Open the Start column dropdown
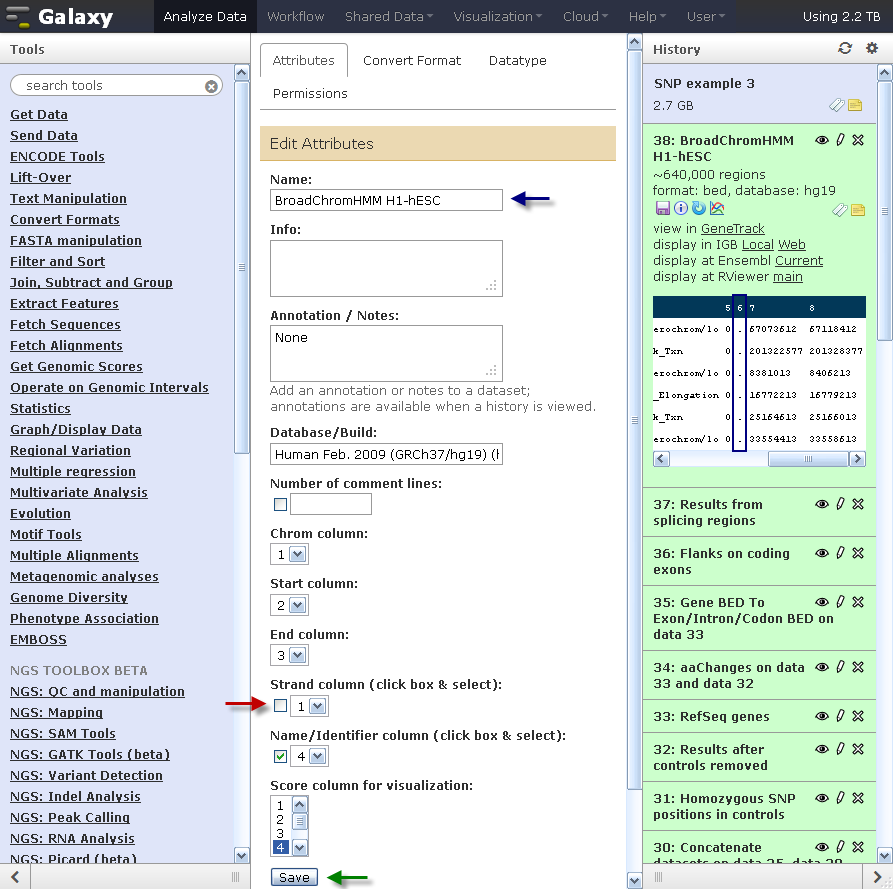Viewport: 893px width, 889px height. [289, 605]
